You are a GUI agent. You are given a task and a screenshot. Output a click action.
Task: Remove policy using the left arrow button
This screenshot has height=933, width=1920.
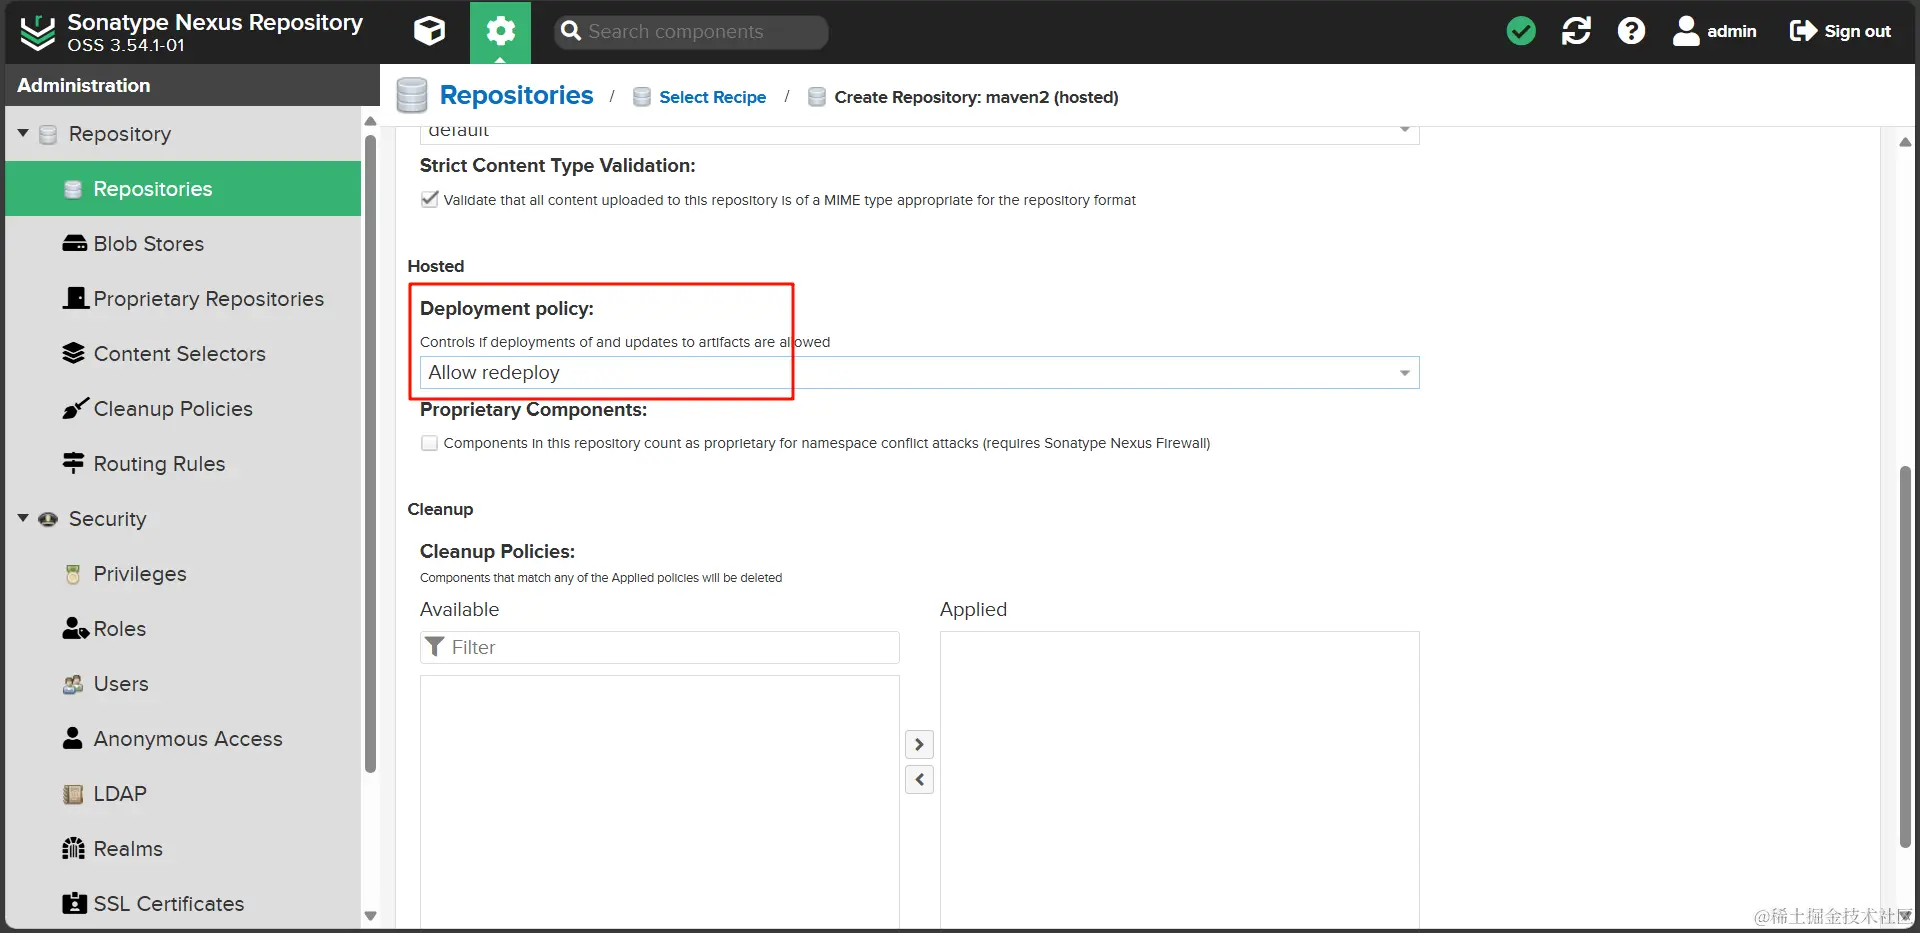[x=919, y=779]
